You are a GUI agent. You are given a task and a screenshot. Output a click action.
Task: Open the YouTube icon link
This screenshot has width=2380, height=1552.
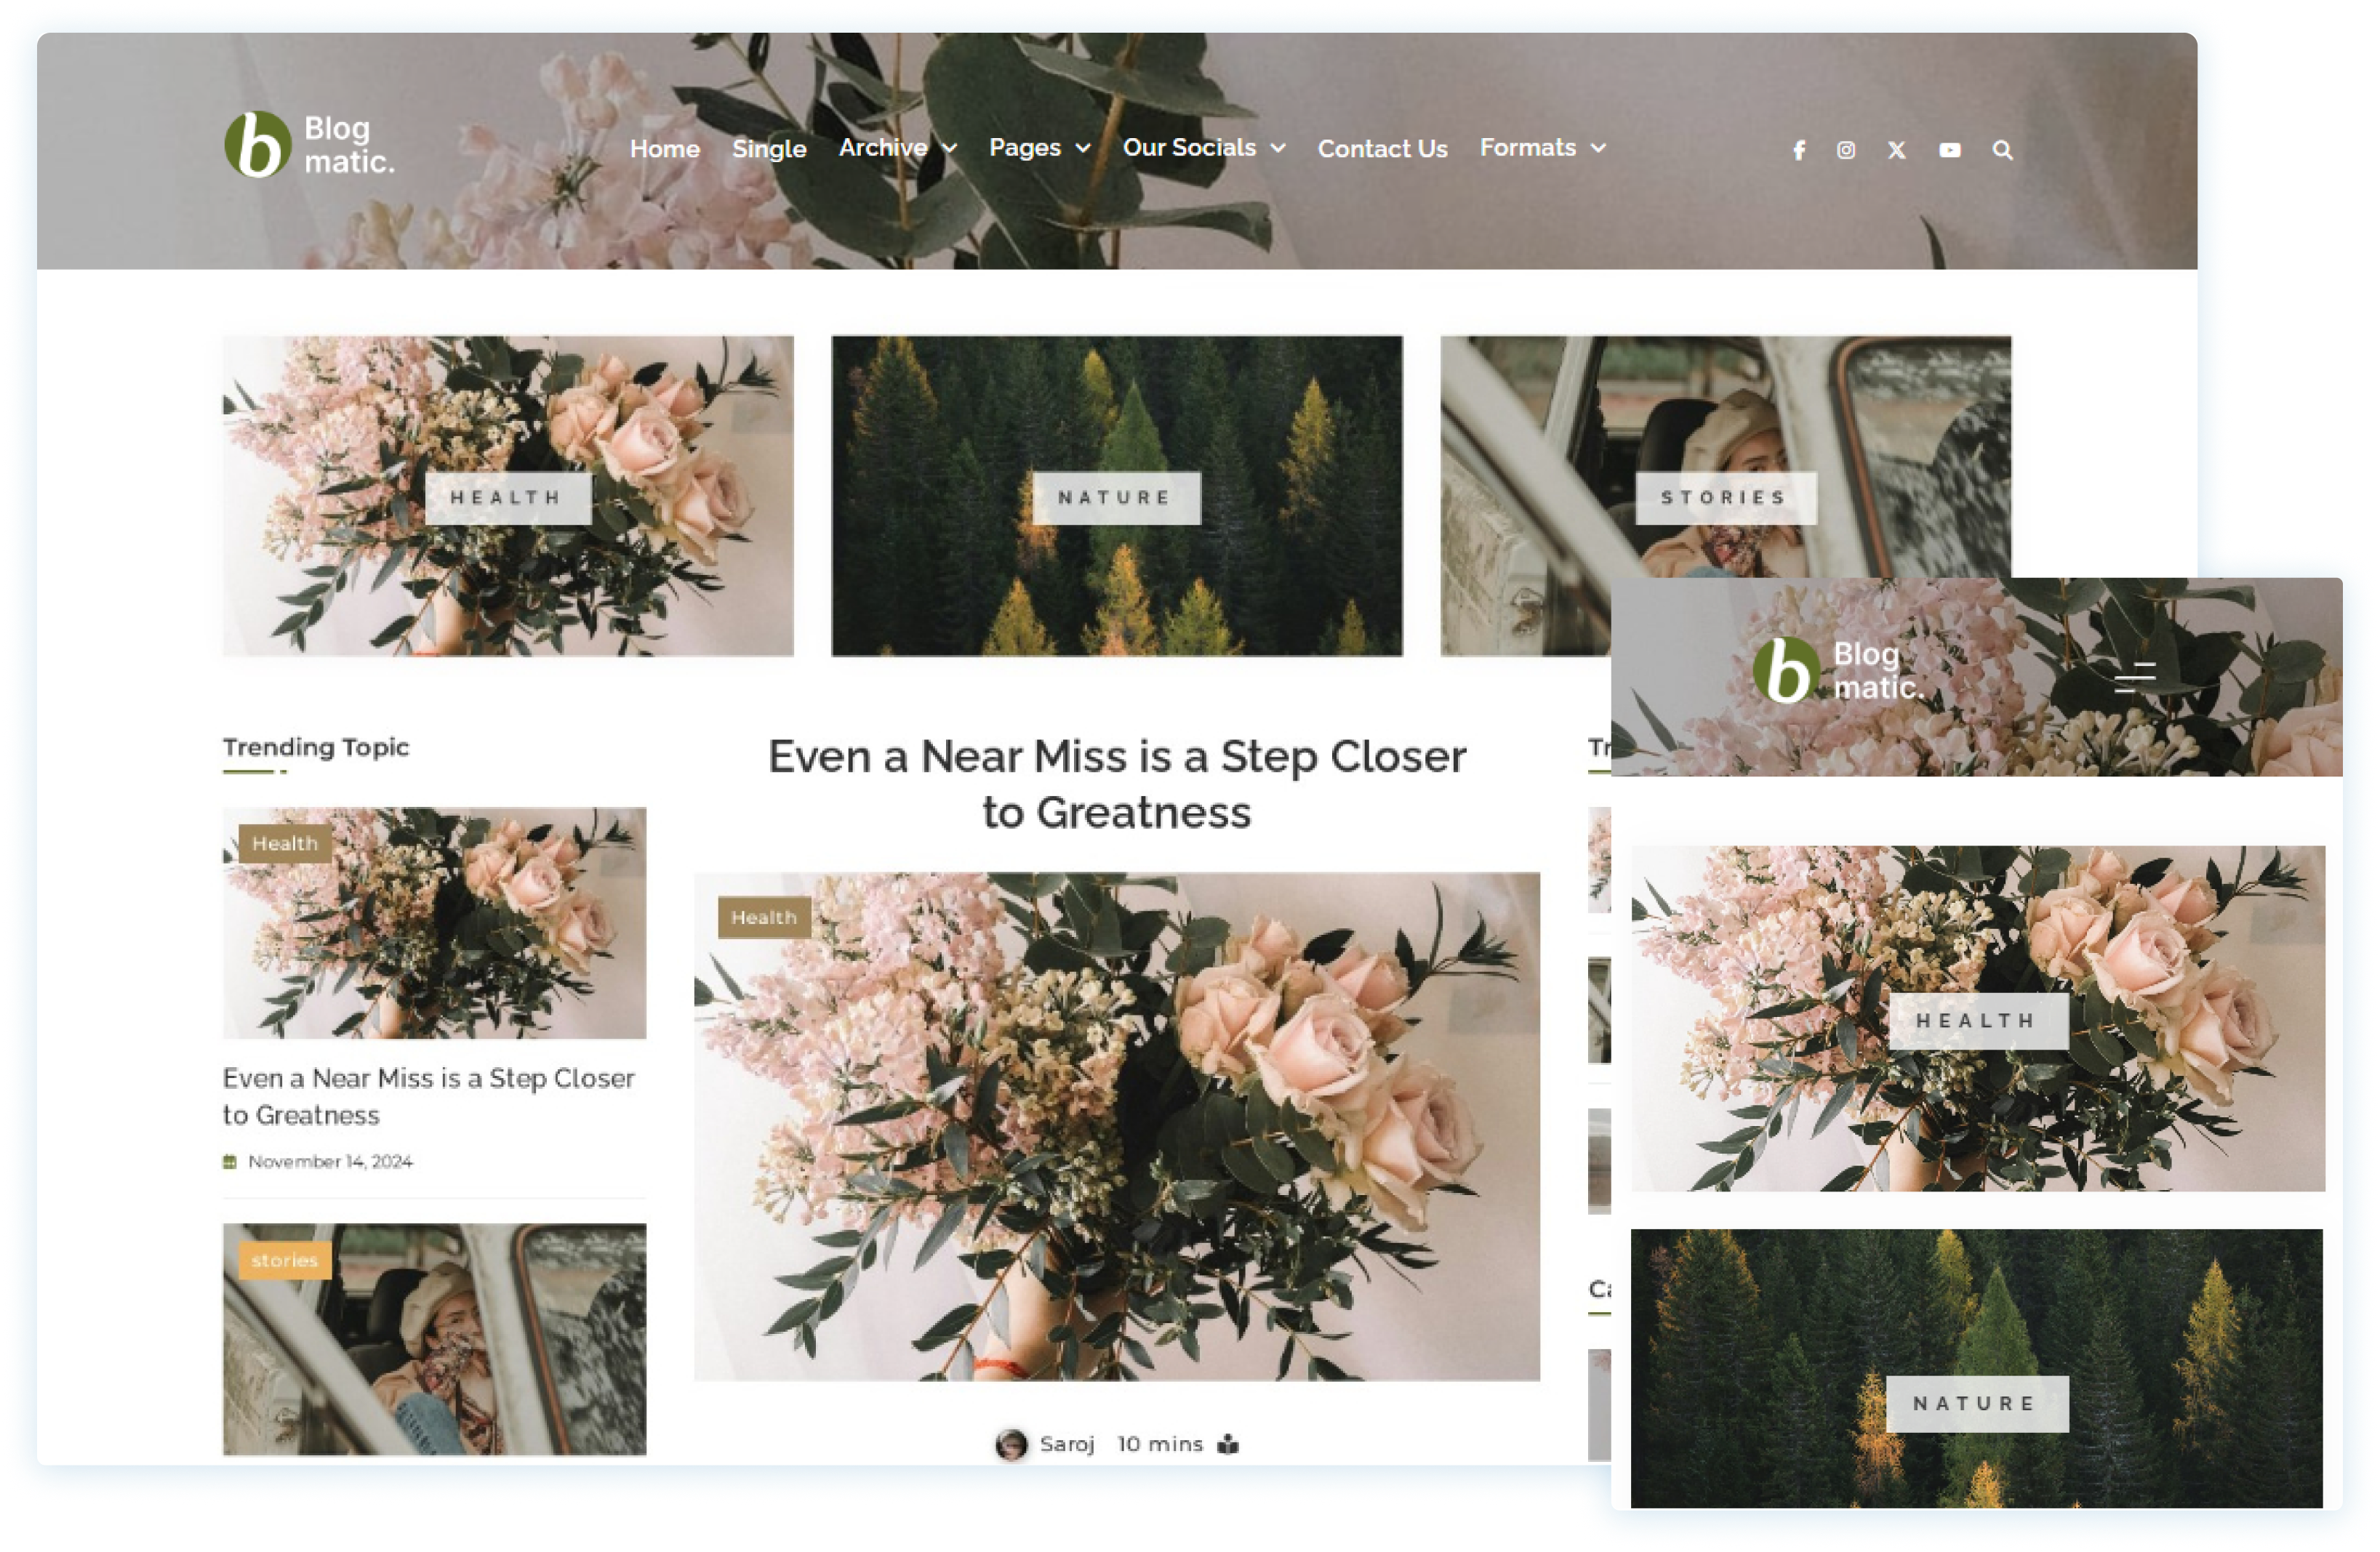tap(1949, 150)
